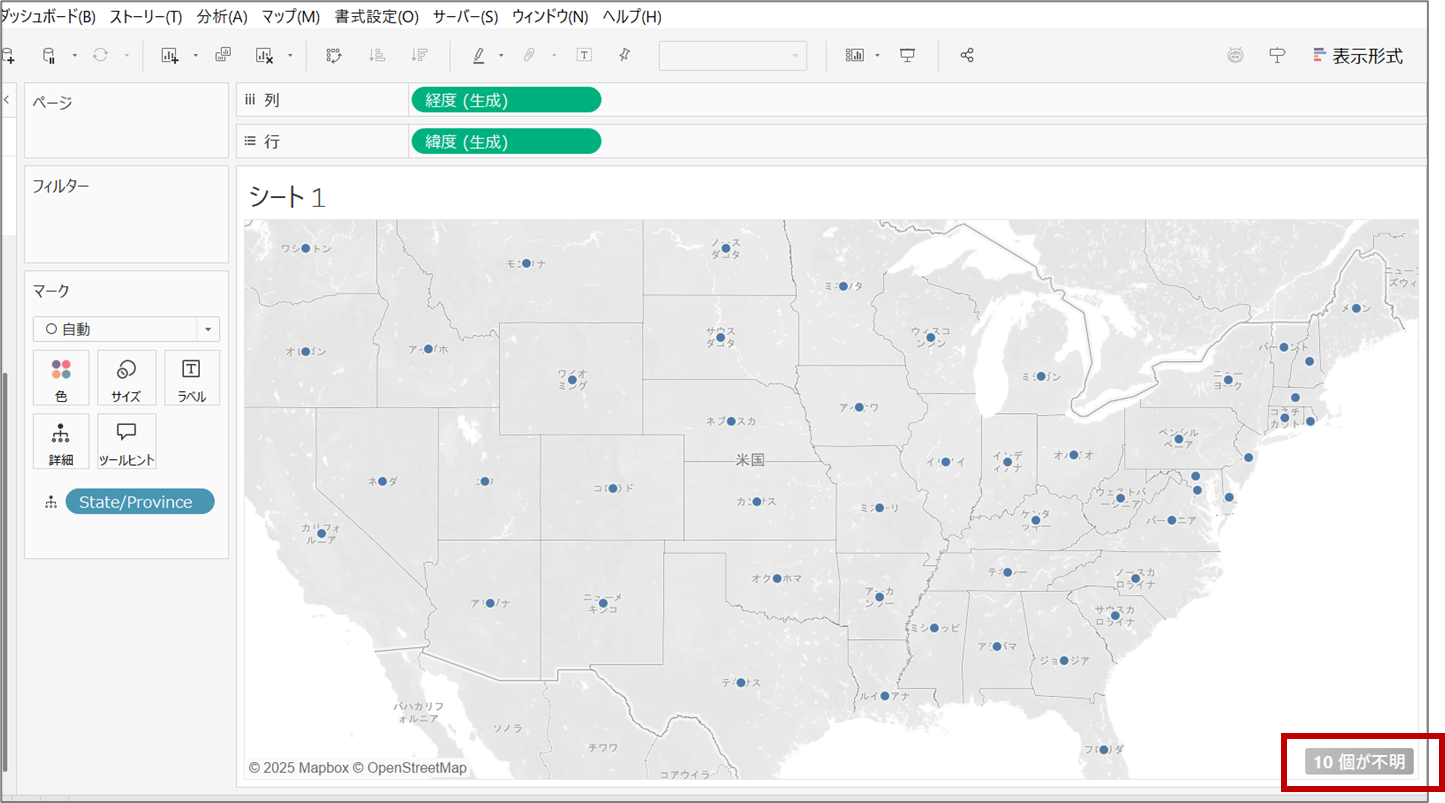Open the fit width dropdown in toolbar
This screenshot has width=1445, height=803.
point(733,56)
